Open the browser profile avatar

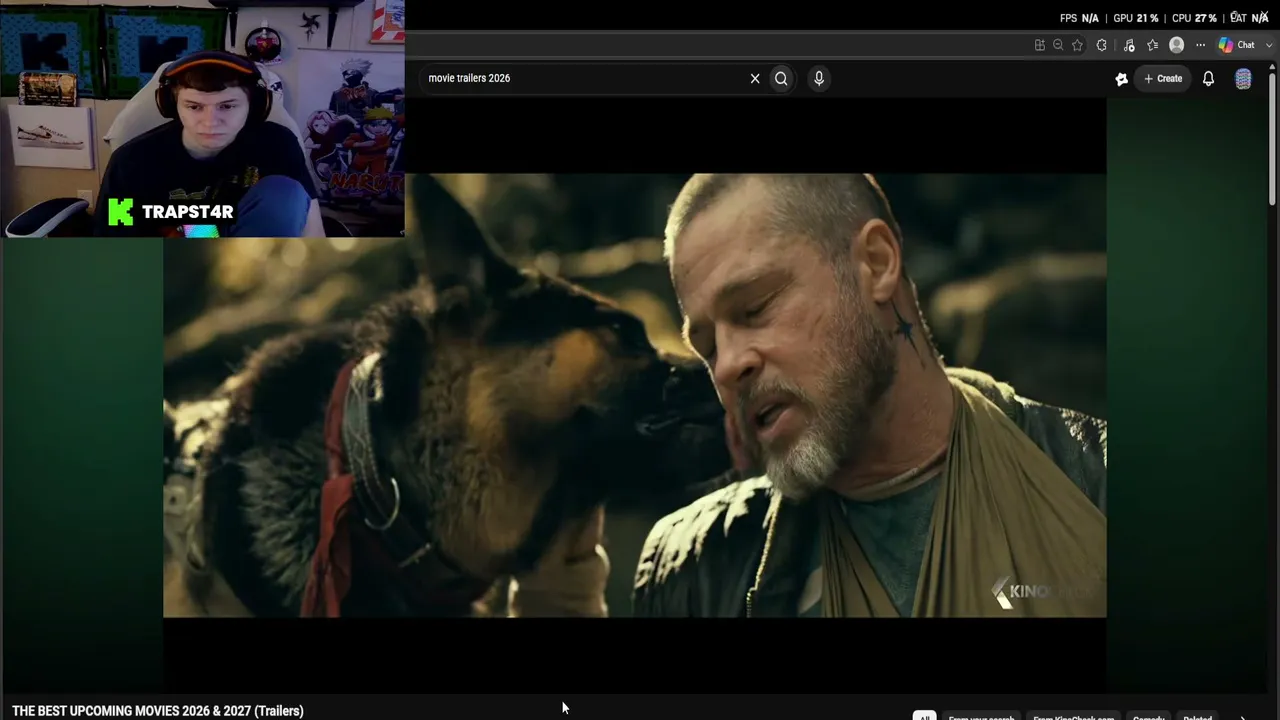[1177, 45]
